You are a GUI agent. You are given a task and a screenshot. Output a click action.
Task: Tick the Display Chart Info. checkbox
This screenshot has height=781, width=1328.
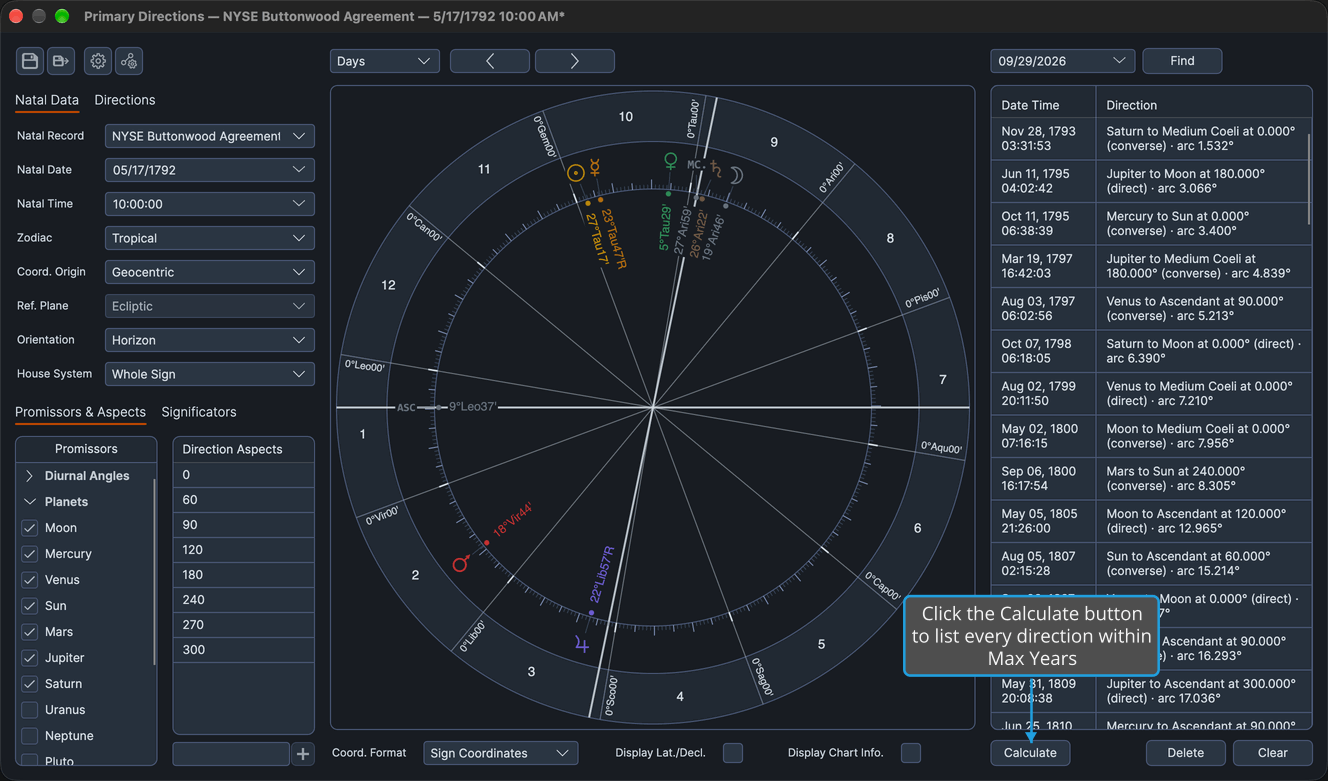(911, 753)
